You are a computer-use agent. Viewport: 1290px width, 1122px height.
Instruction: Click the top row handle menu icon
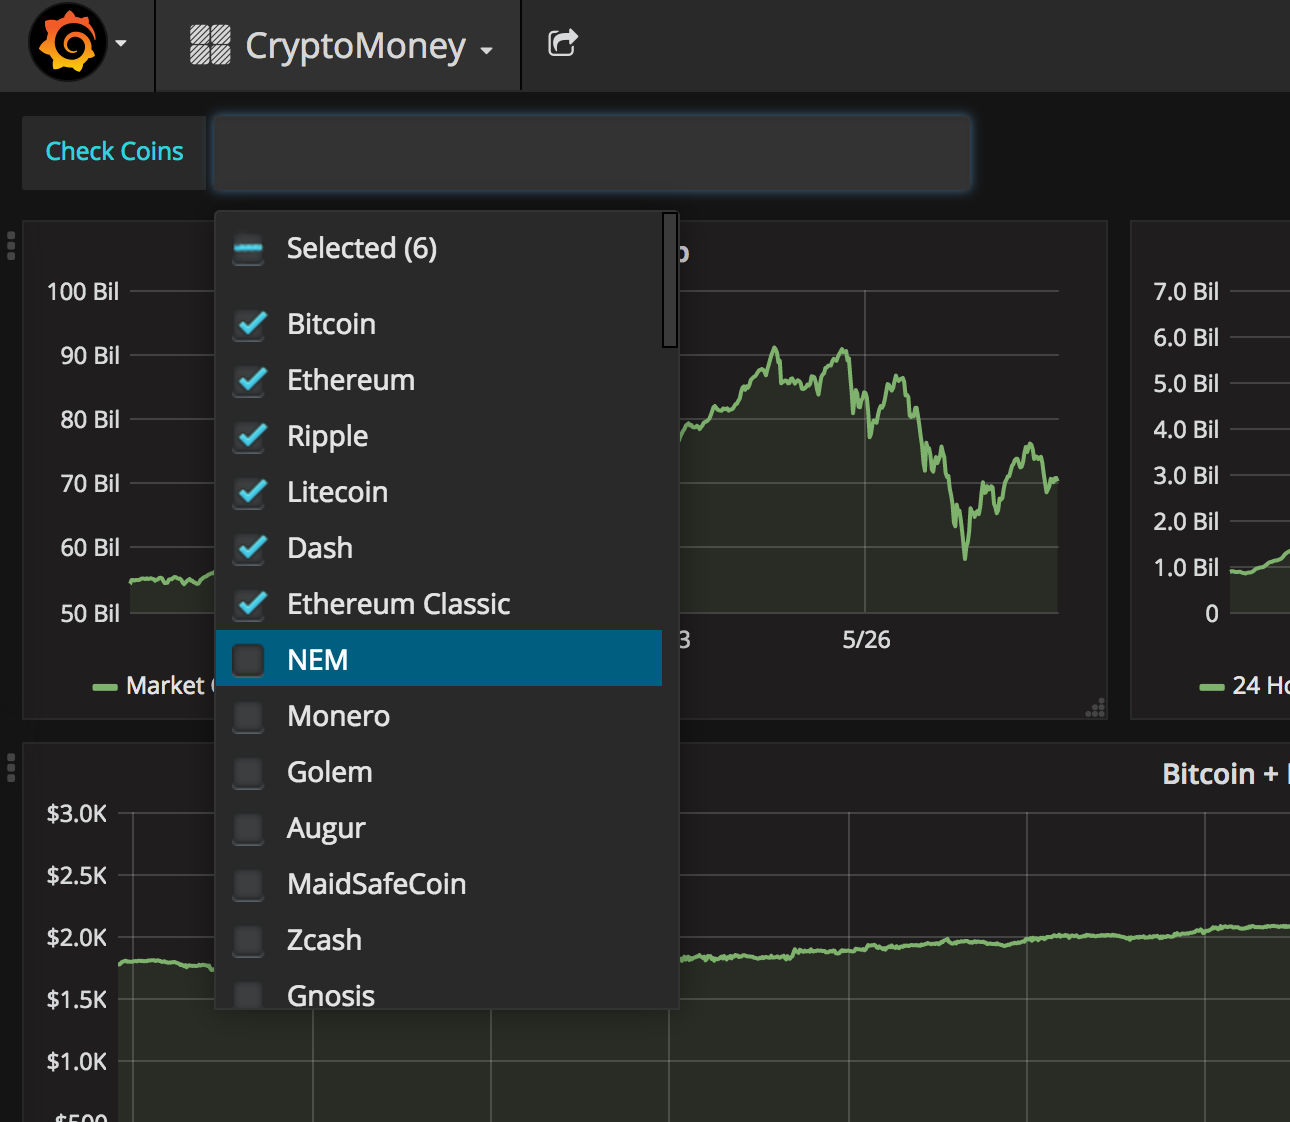pos(11,246)
